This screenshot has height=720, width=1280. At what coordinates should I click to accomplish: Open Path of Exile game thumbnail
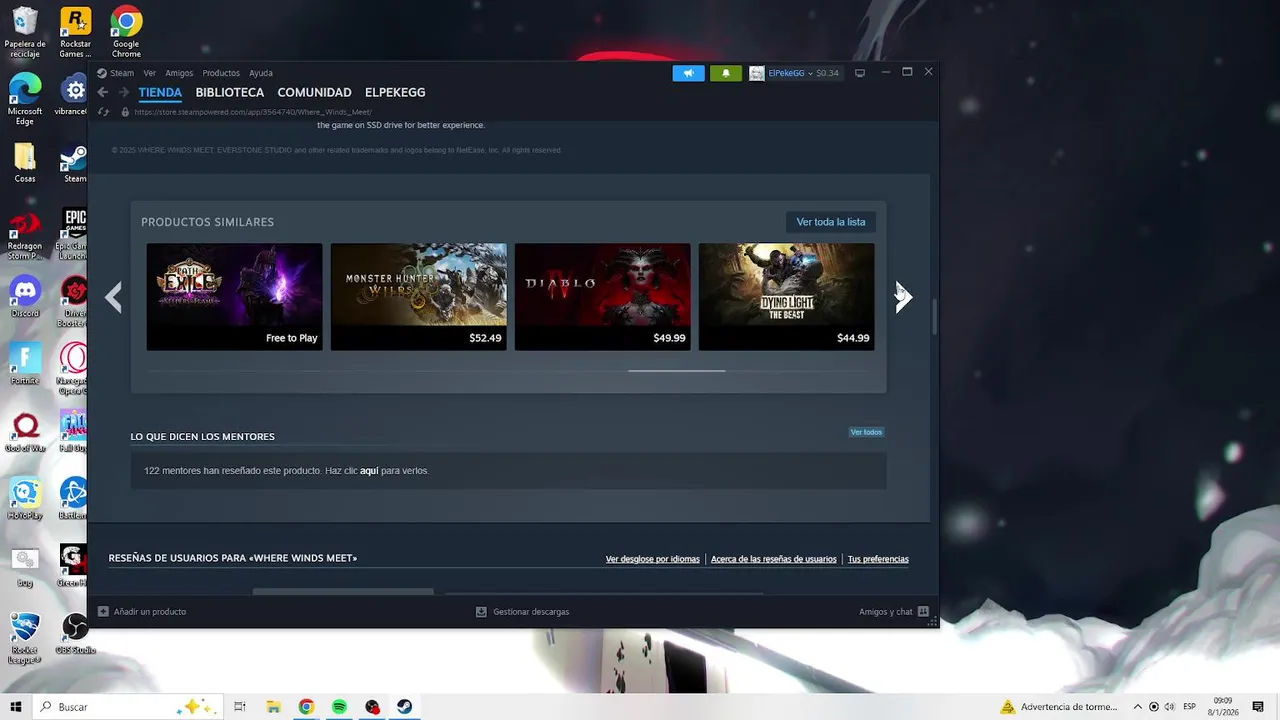pyautogui.click(x=235, y=297)
